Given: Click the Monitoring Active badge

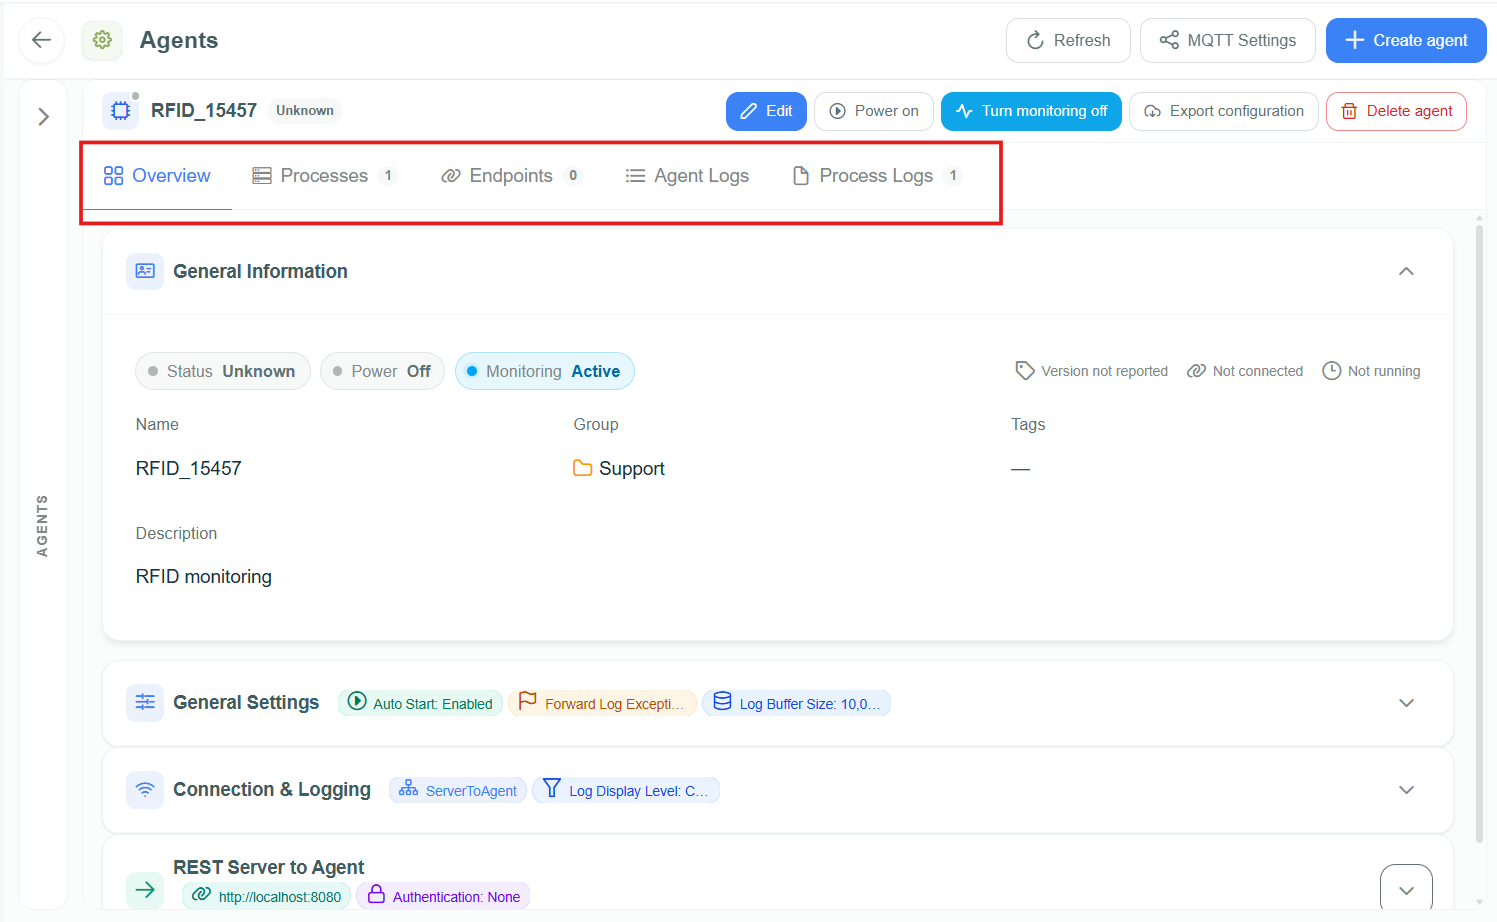Looking at the screenshot, I should pyautogui.click(x=545, y=371).
